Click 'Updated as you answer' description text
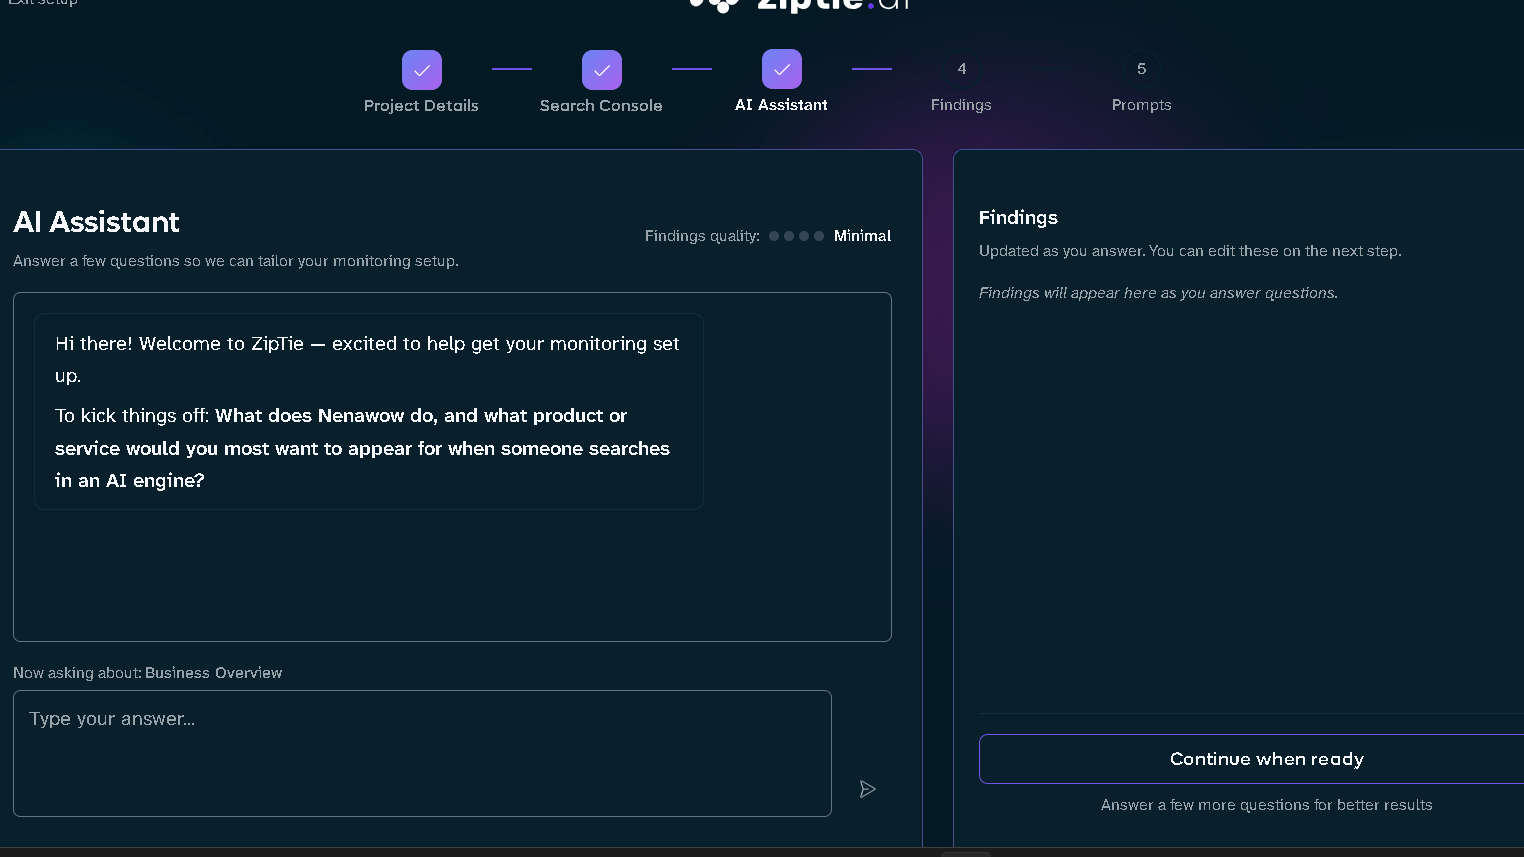The height and width of the screenshot is (857, 1524). [1190, 251]
